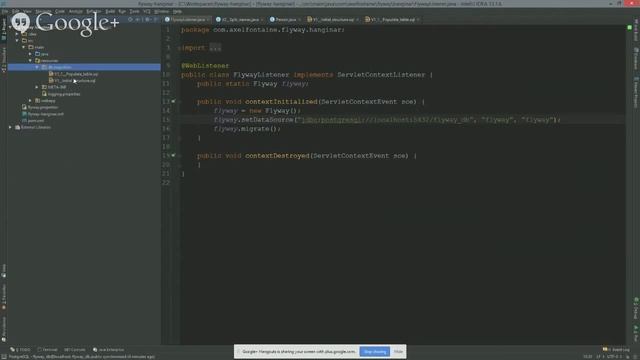
Task: Switch to the V1_1__Populate_table.sql editor tab
Action: (393, 19)
